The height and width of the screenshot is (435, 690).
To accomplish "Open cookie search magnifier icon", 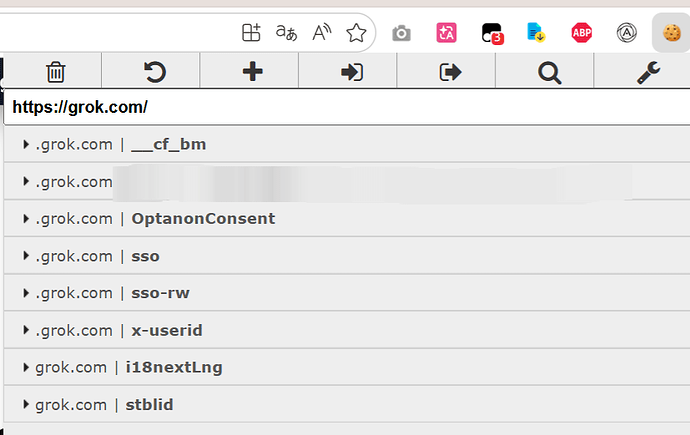I will pos(549,72).
